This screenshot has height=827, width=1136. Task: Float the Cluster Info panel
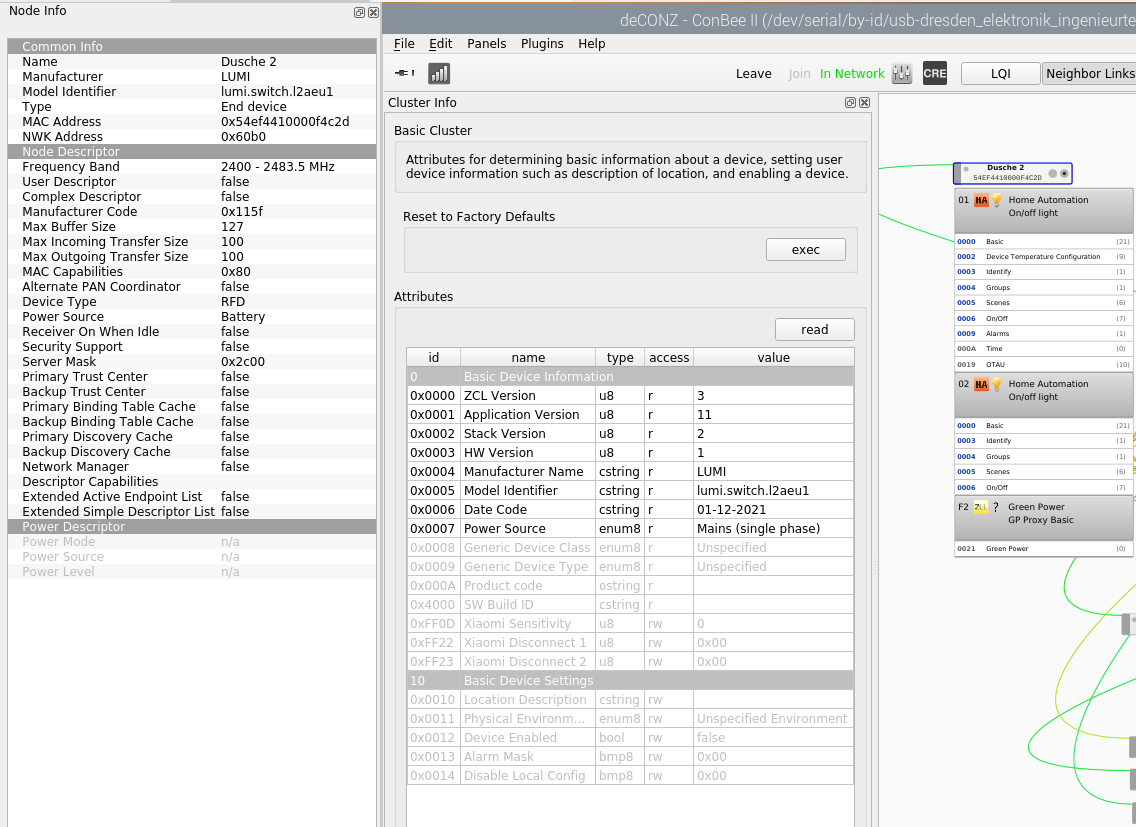tap(850, 102)
